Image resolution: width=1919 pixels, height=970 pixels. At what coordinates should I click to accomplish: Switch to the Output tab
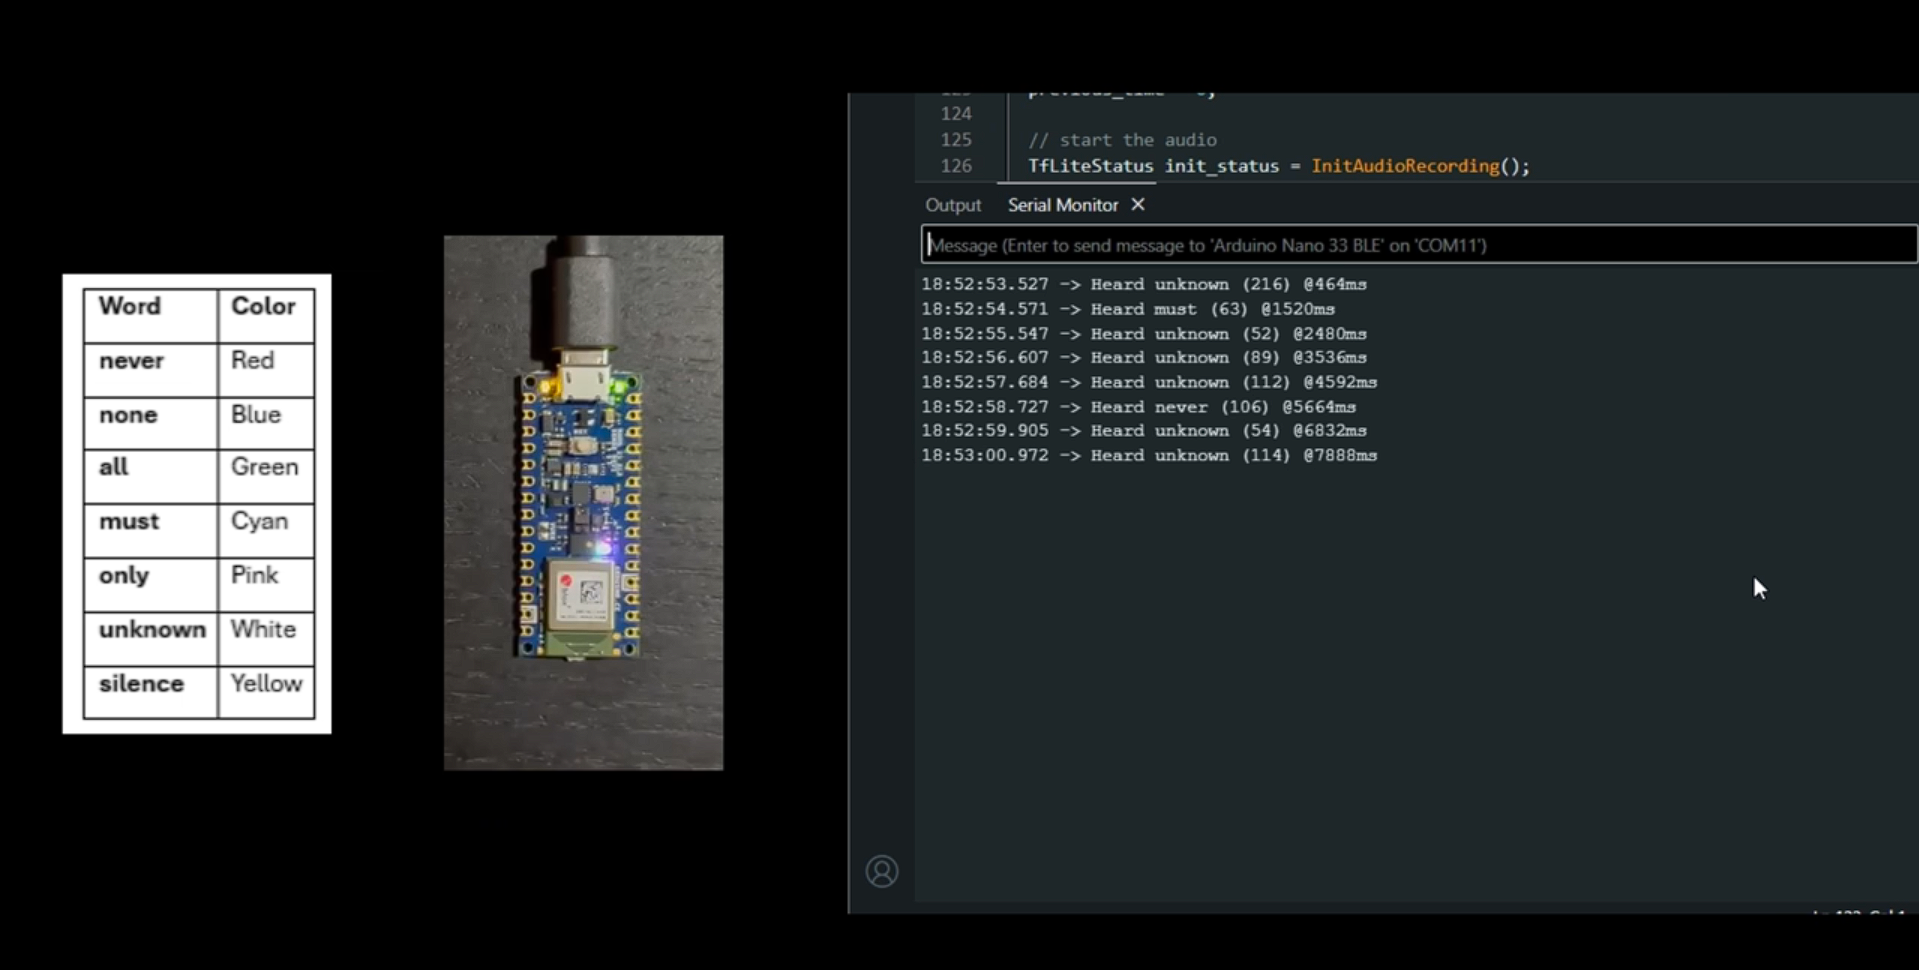click(952, 205)
